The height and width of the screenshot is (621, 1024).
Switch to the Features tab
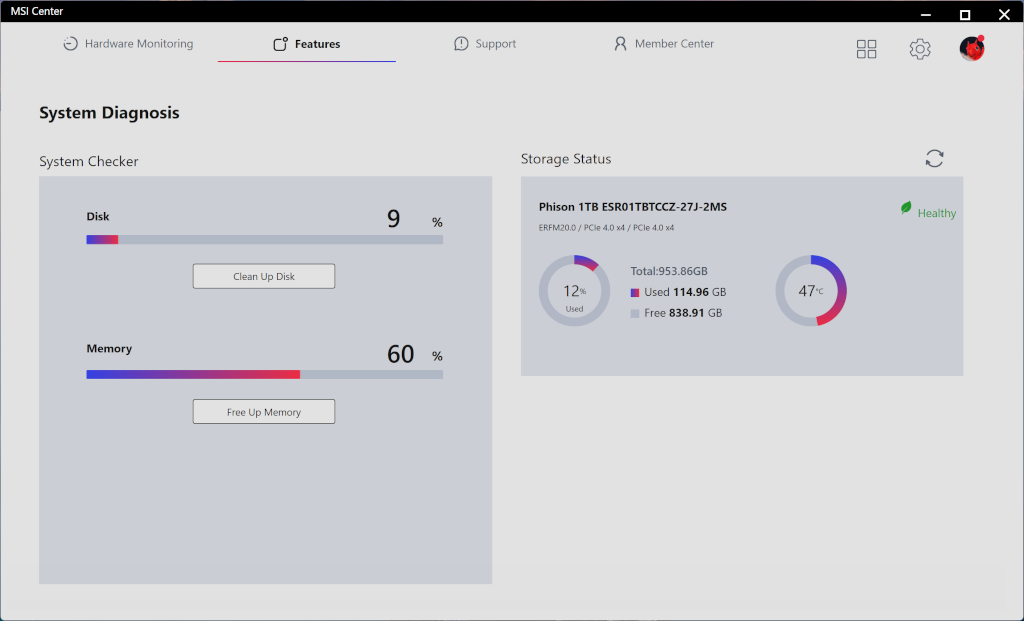307,44
